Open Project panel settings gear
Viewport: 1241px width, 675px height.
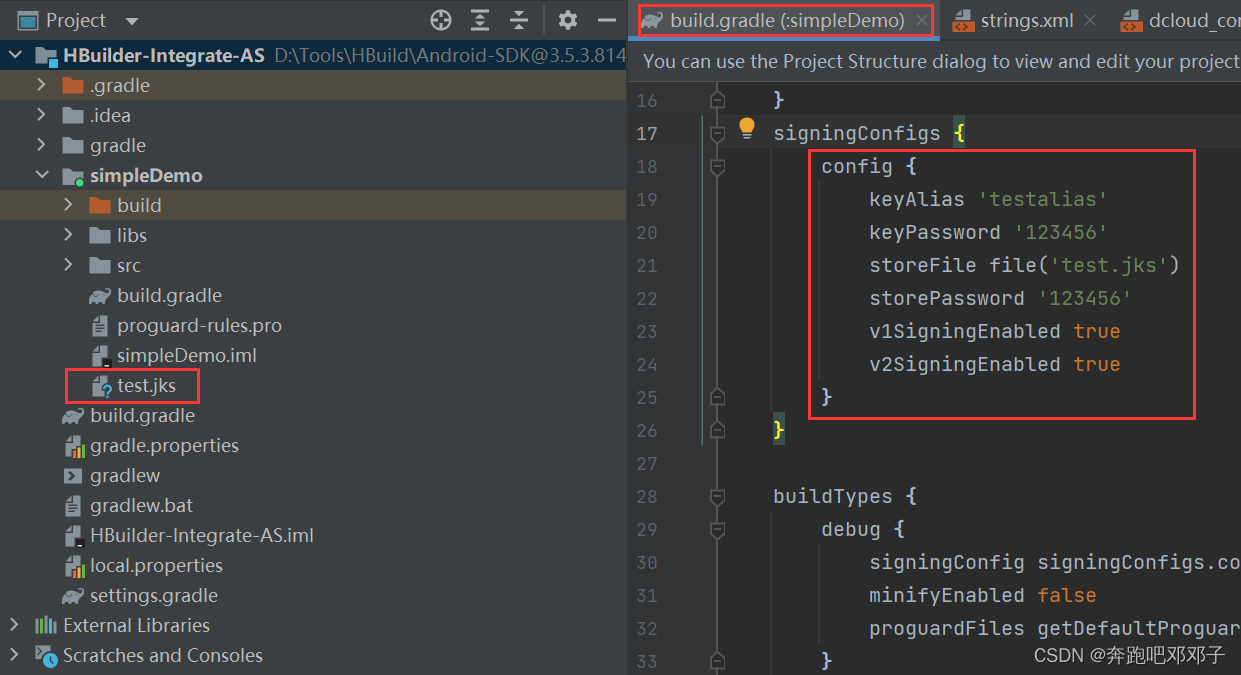[x=568, y=20]
